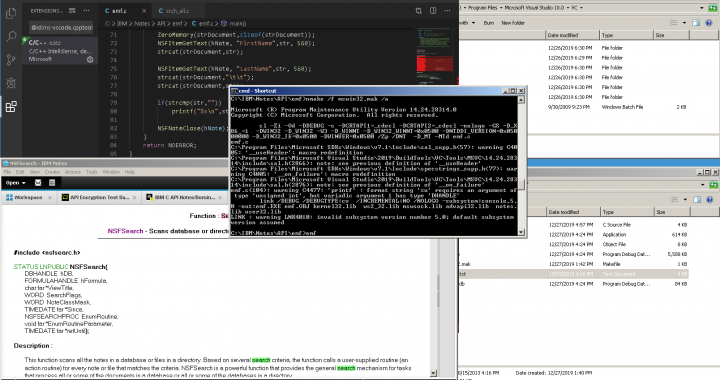Open Source Control view in VS Code
Screen dimensions: 720x380
point(11,60)
